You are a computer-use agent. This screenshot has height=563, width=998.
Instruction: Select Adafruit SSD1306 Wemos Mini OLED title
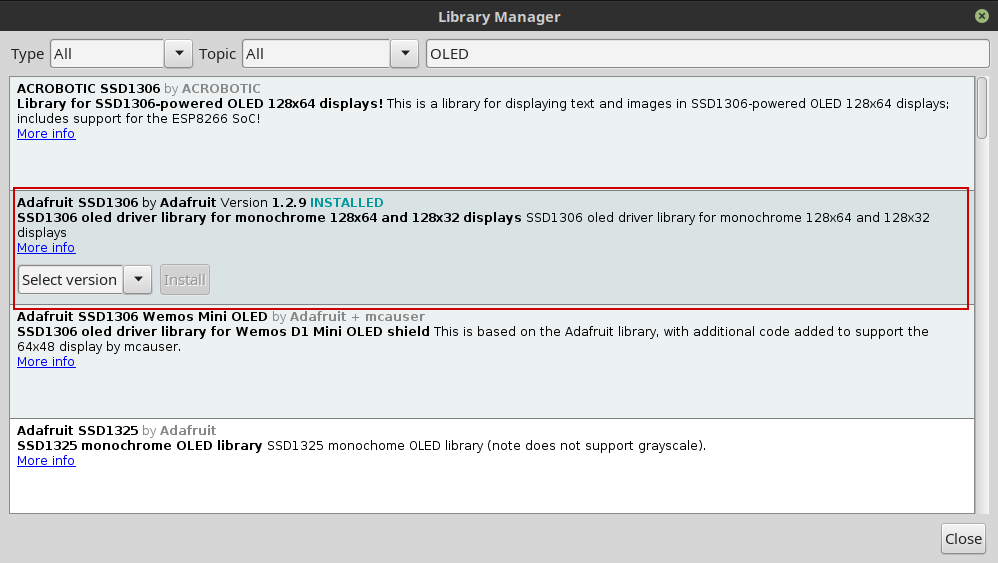[142, 316]
